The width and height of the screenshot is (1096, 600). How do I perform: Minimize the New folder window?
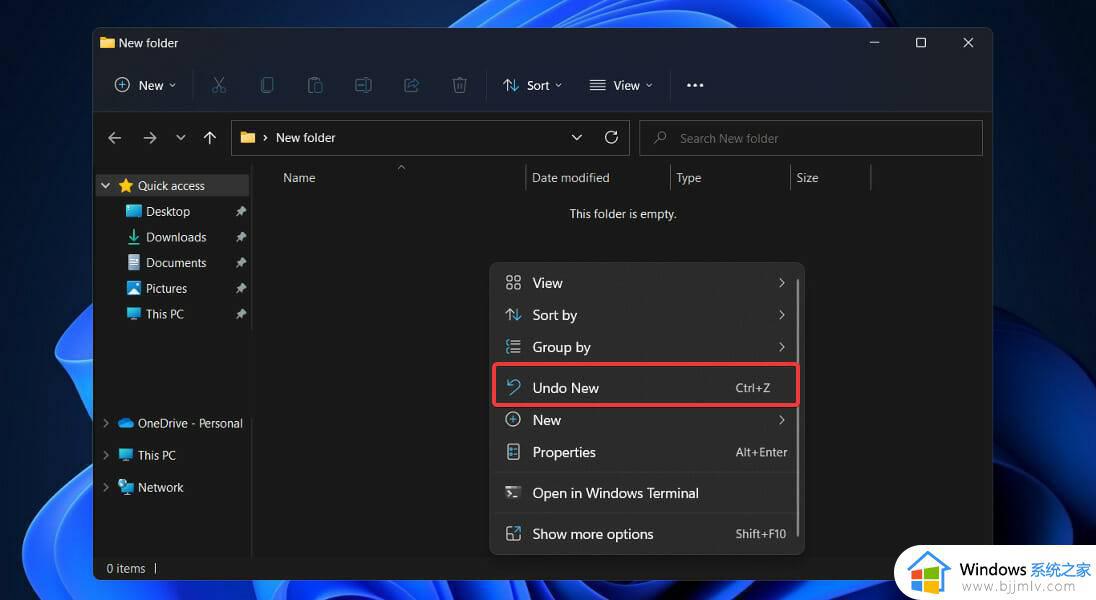[x=874, y=43]
